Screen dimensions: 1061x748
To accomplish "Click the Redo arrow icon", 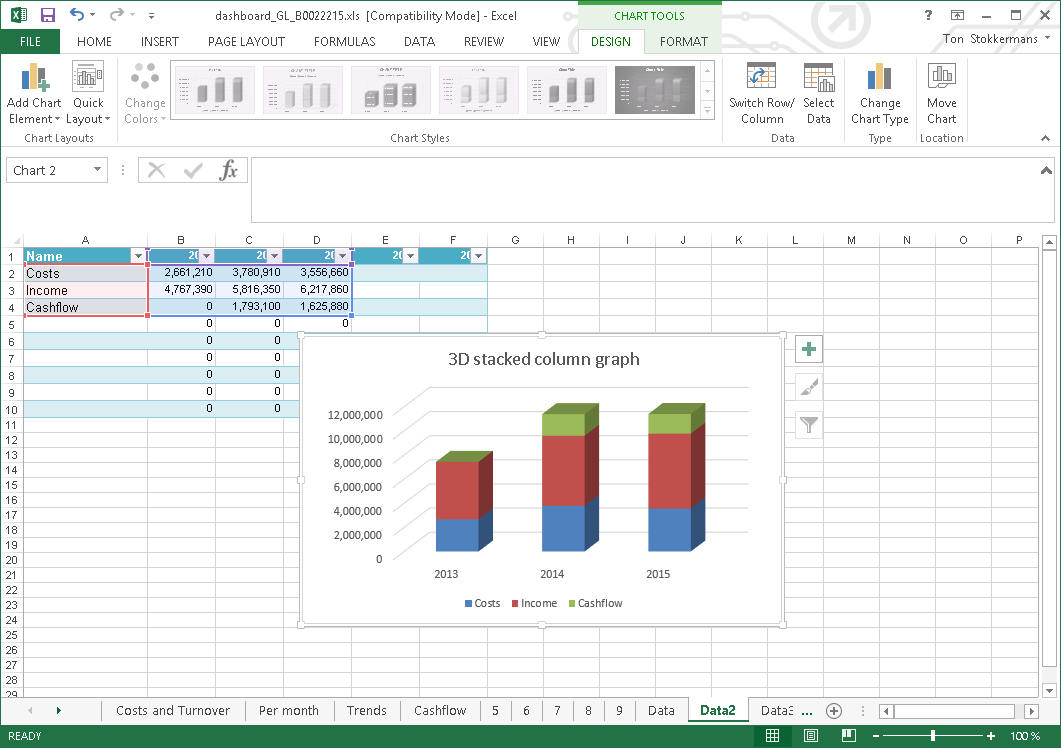I will coord(117,15).
